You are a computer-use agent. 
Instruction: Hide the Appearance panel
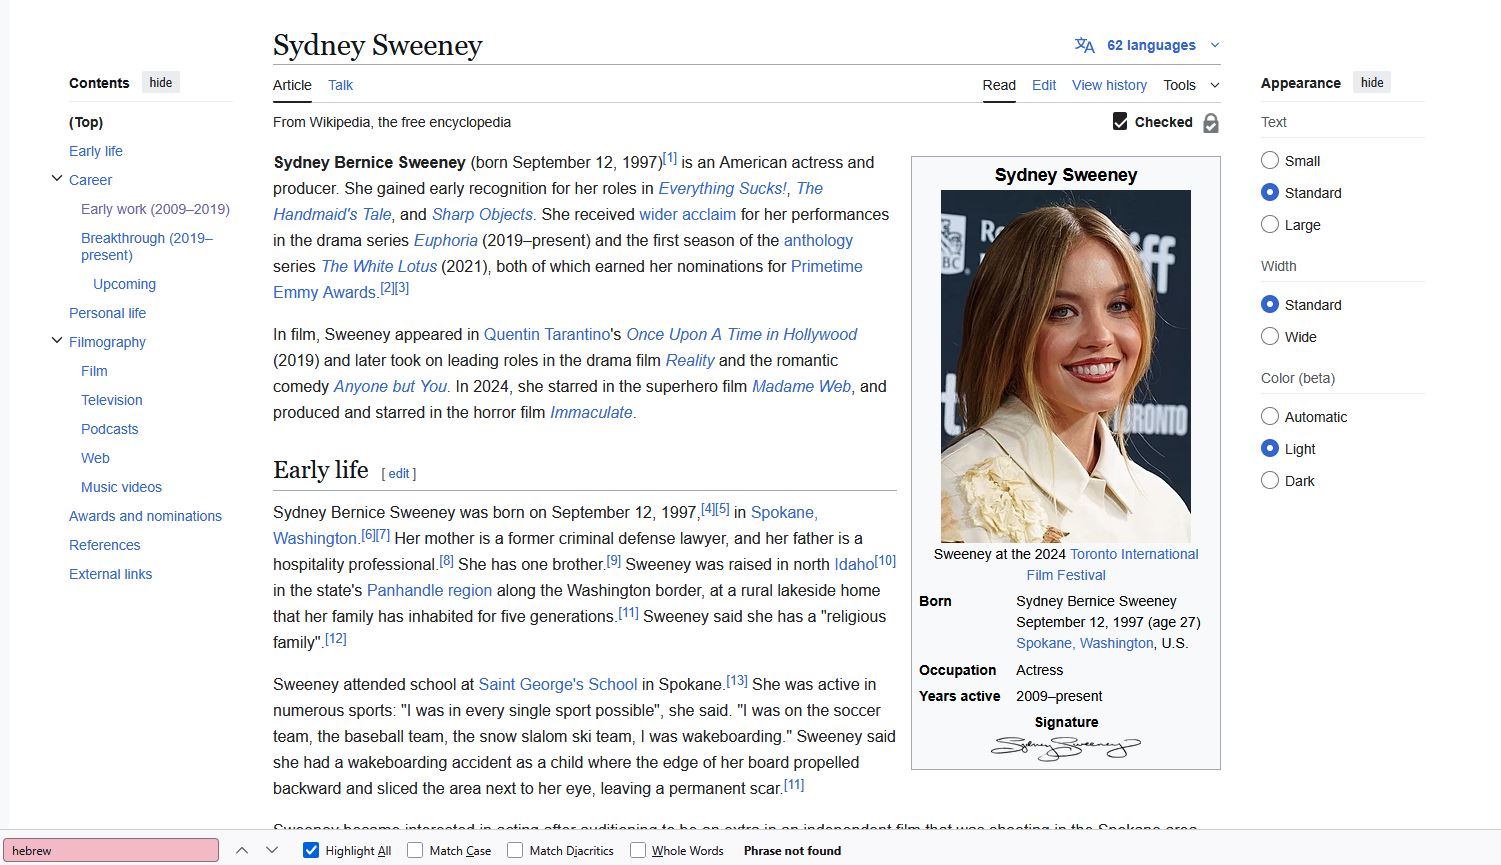(x=1372, y=83)
